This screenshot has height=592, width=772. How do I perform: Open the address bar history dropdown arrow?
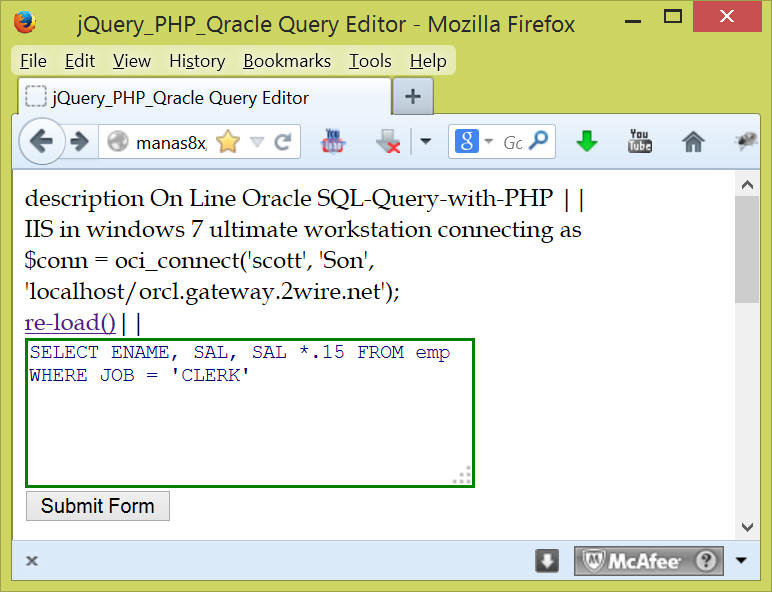click(257, 142)
